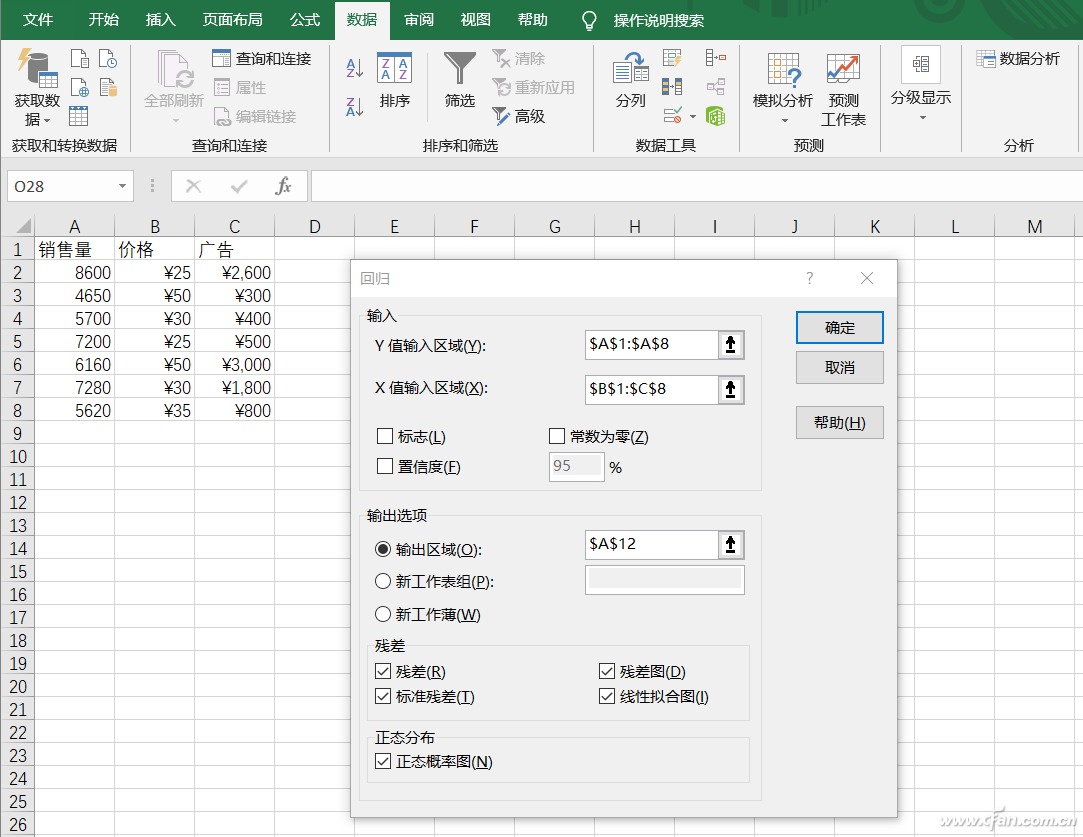Open 模拟分析 what-if analysis icon
The image size is (1083, 837).
click(783, 90)
